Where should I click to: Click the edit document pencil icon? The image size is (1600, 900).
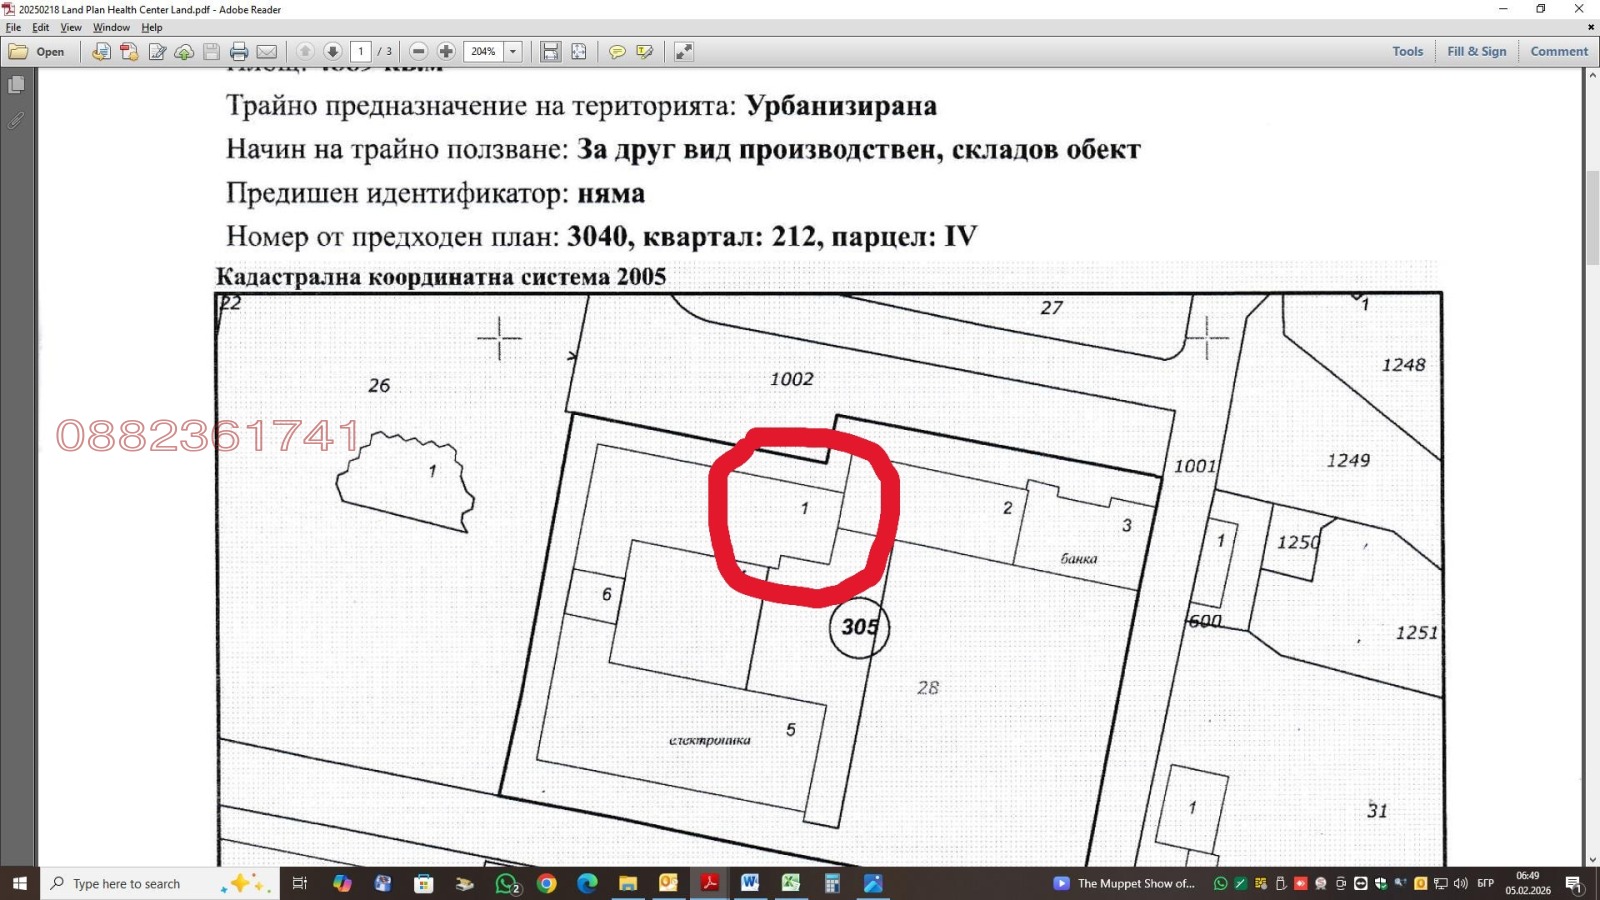coord(157,52)
